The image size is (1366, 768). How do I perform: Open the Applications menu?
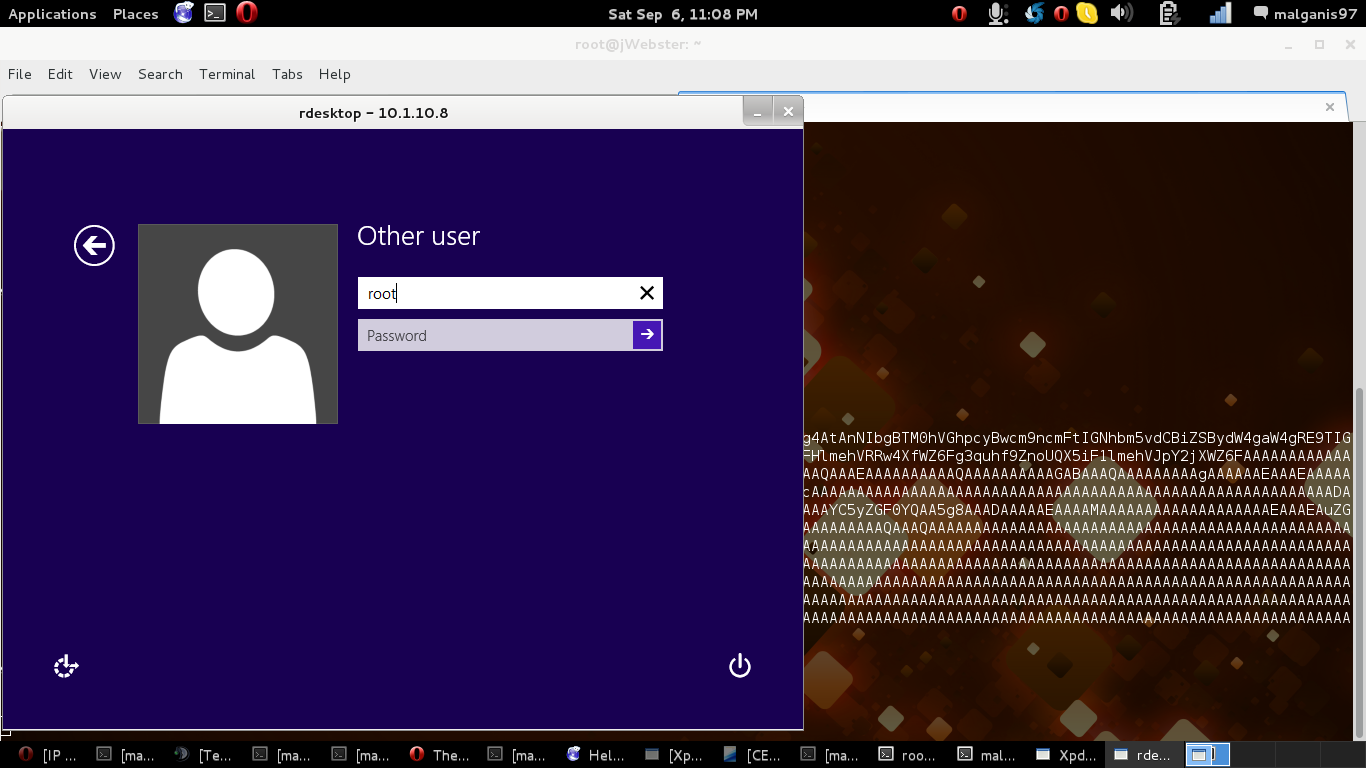52,14
